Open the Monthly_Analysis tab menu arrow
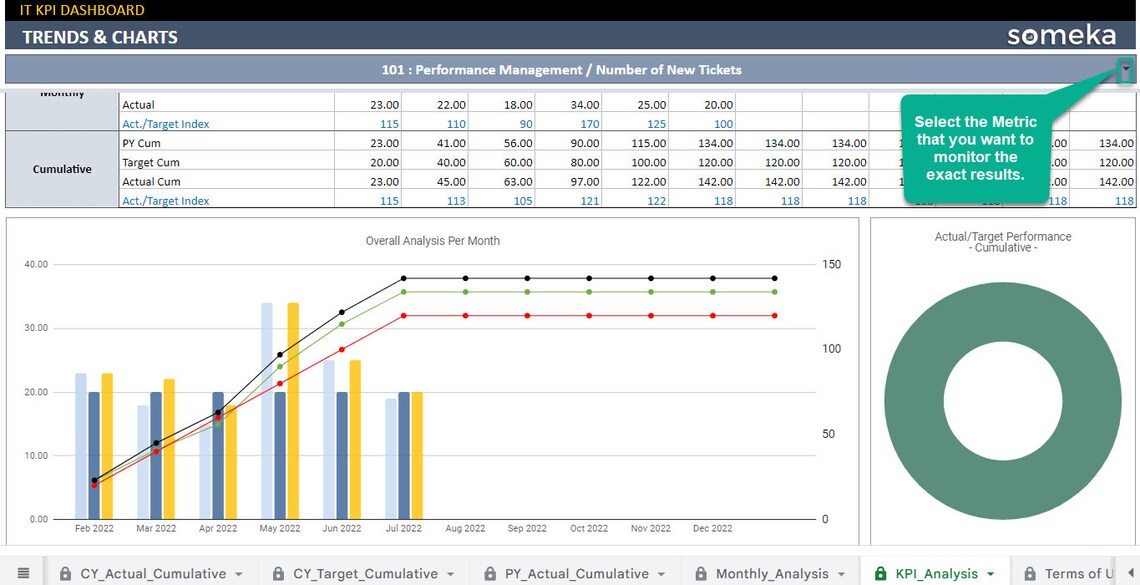 click(x=841, y=574)
